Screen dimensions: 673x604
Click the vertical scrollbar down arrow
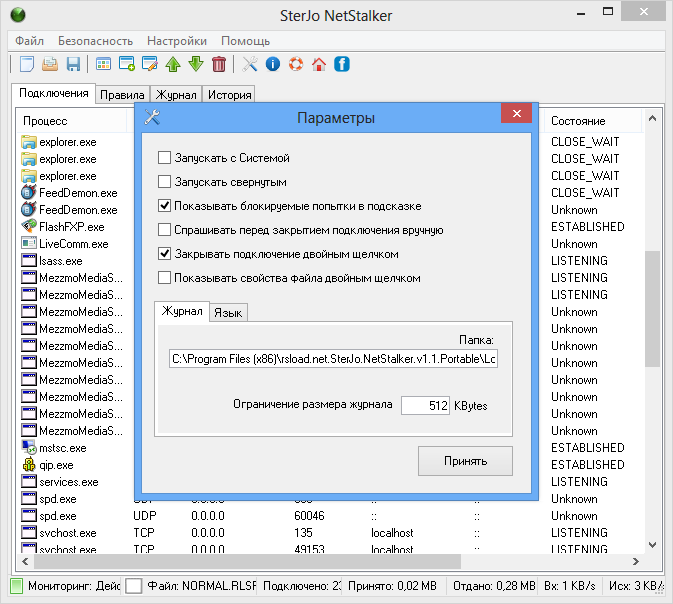pos(652,545)
